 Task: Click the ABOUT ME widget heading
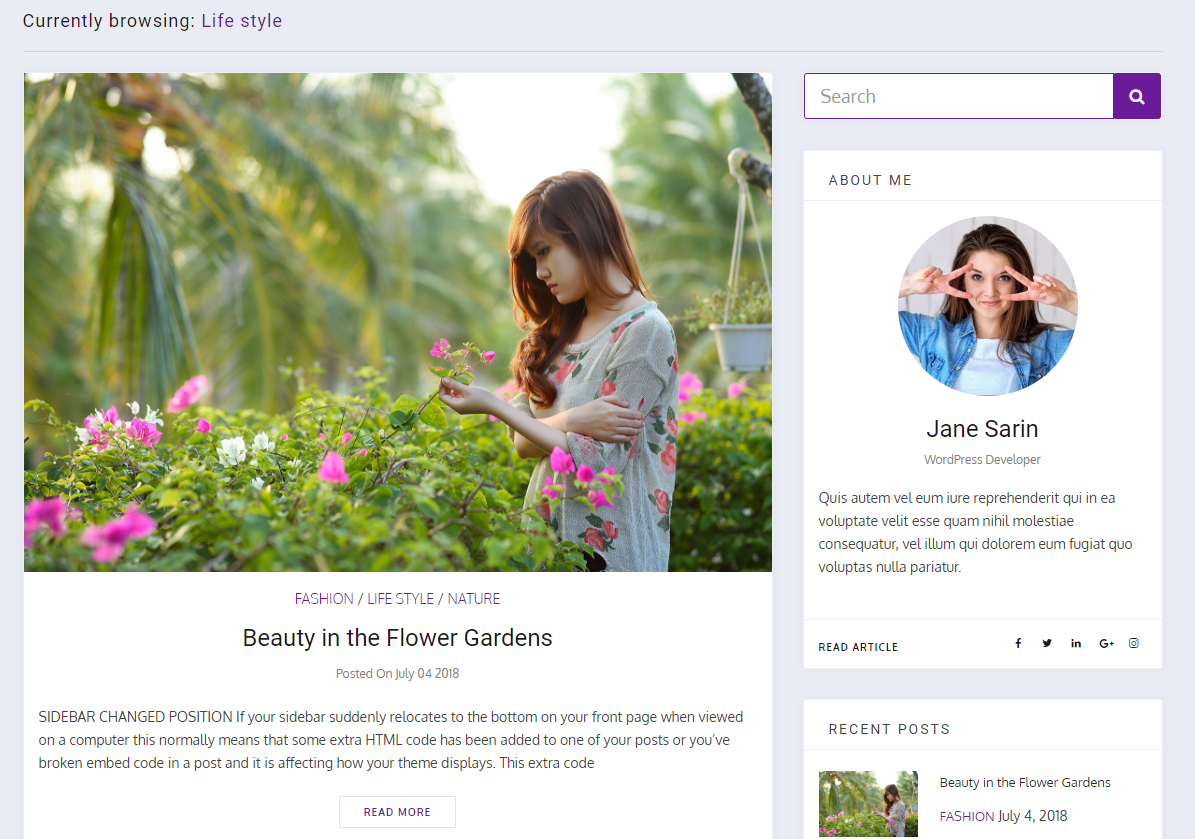(870, 180)
